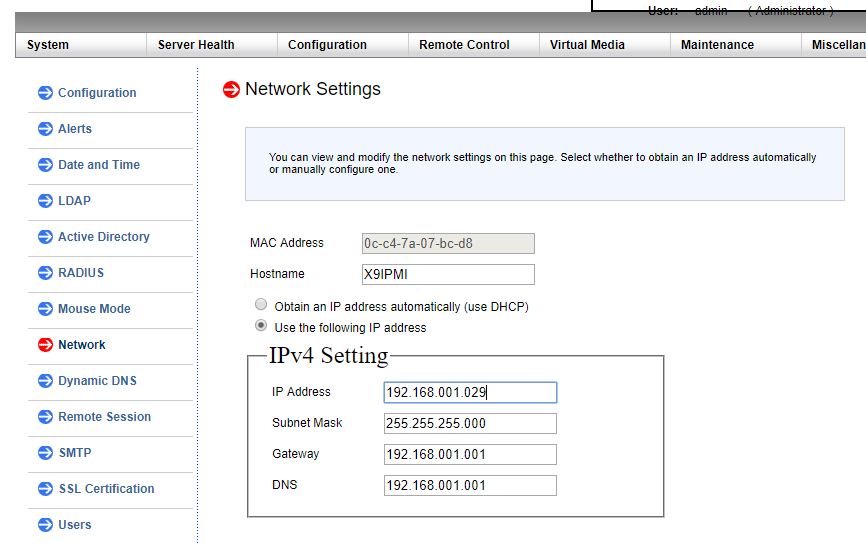Viewport: 866px width, 543px height.
Task: Click the arrow icon beside RADIUS
Action: (45, 273)
